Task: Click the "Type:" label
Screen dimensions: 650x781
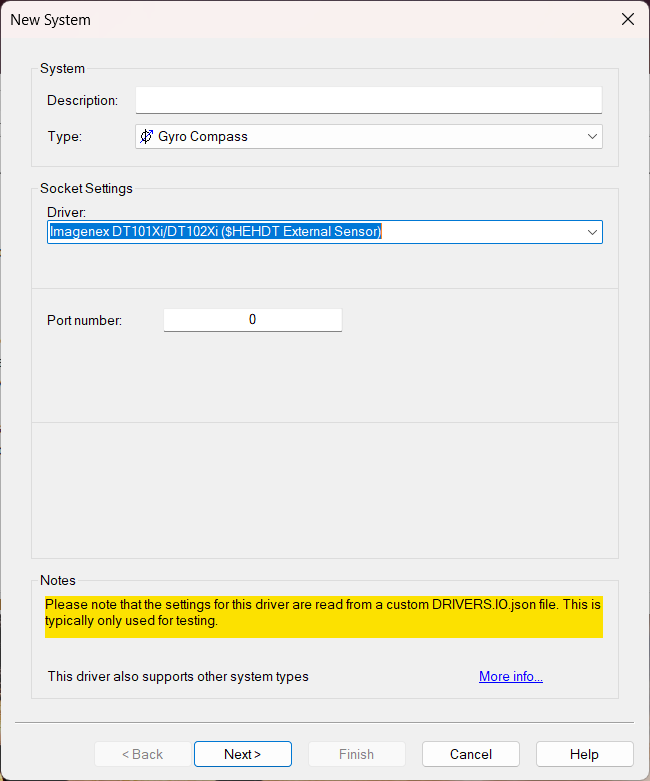Action: pos(64,136)
